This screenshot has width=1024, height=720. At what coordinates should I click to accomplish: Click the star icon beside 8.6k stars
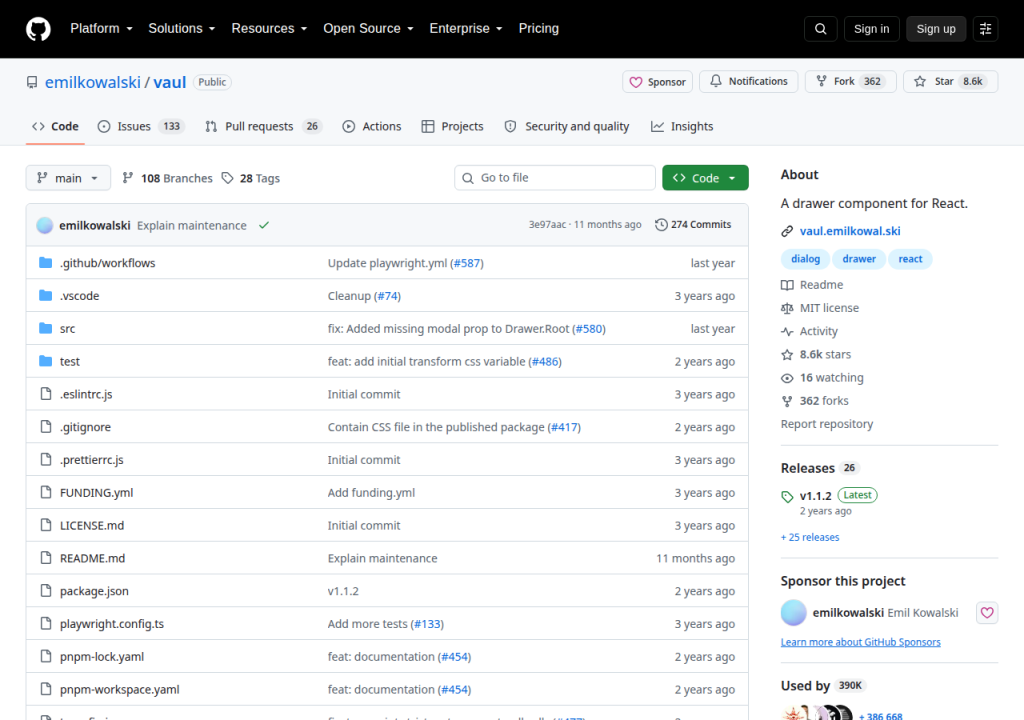pos(787,355)
